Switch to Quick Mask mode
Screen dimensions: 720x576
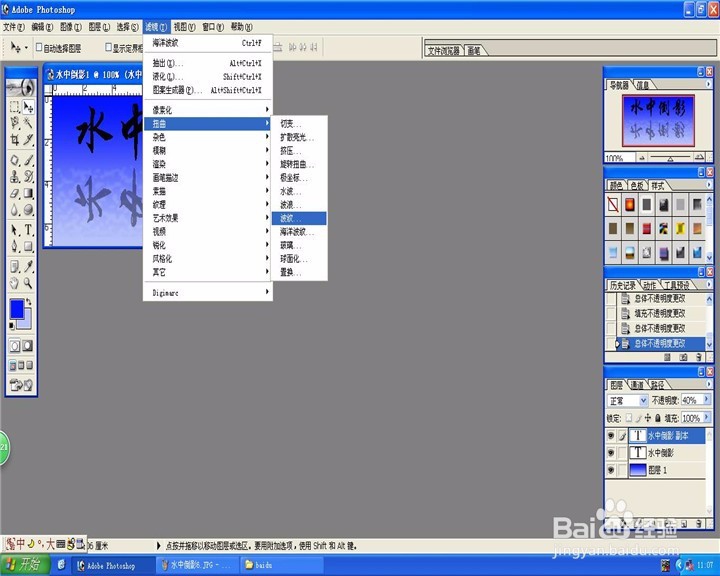click(28, 345)
